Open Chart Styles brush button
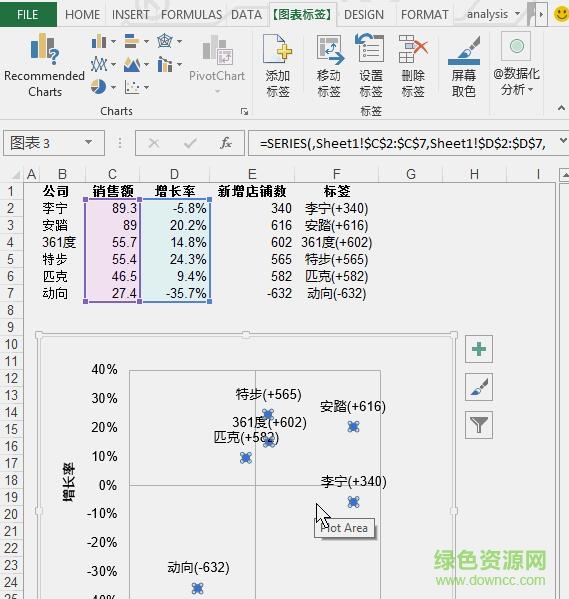The height and width of the screenshot is (599, 569). click(479, 387)
